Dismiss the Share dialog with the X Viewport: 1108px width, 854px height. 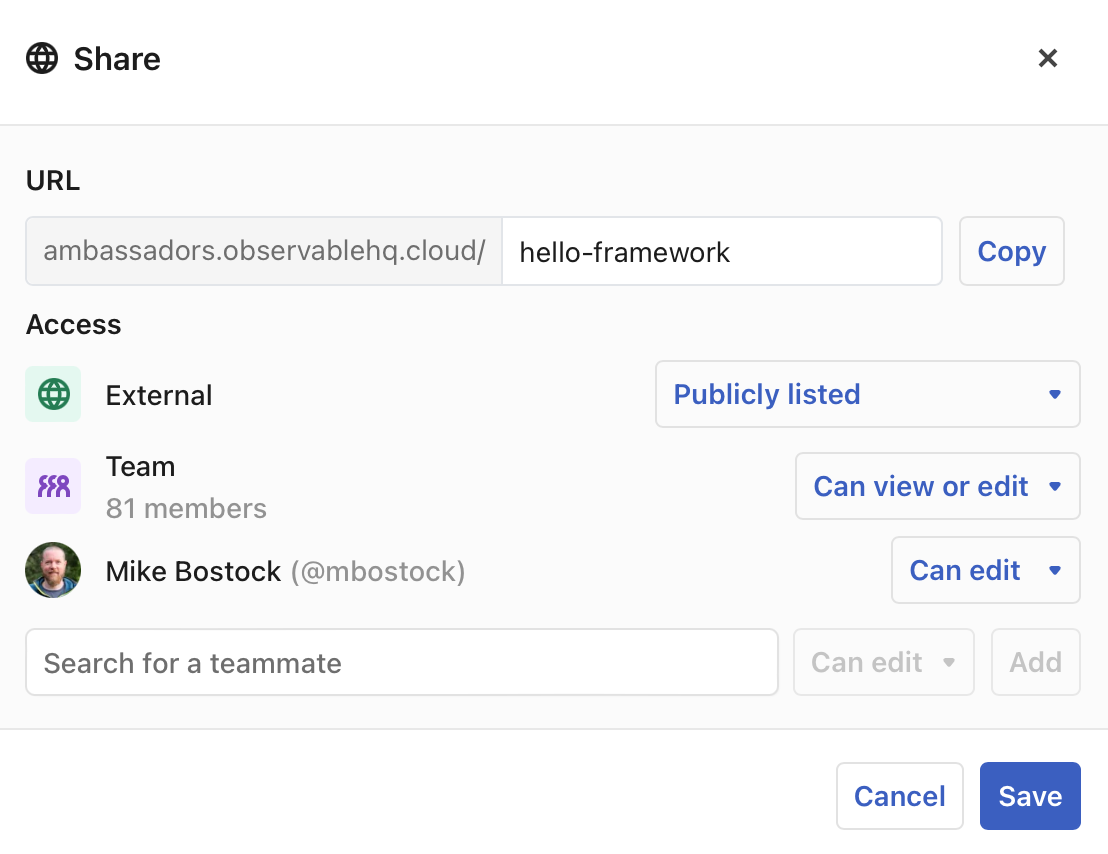1047,58
